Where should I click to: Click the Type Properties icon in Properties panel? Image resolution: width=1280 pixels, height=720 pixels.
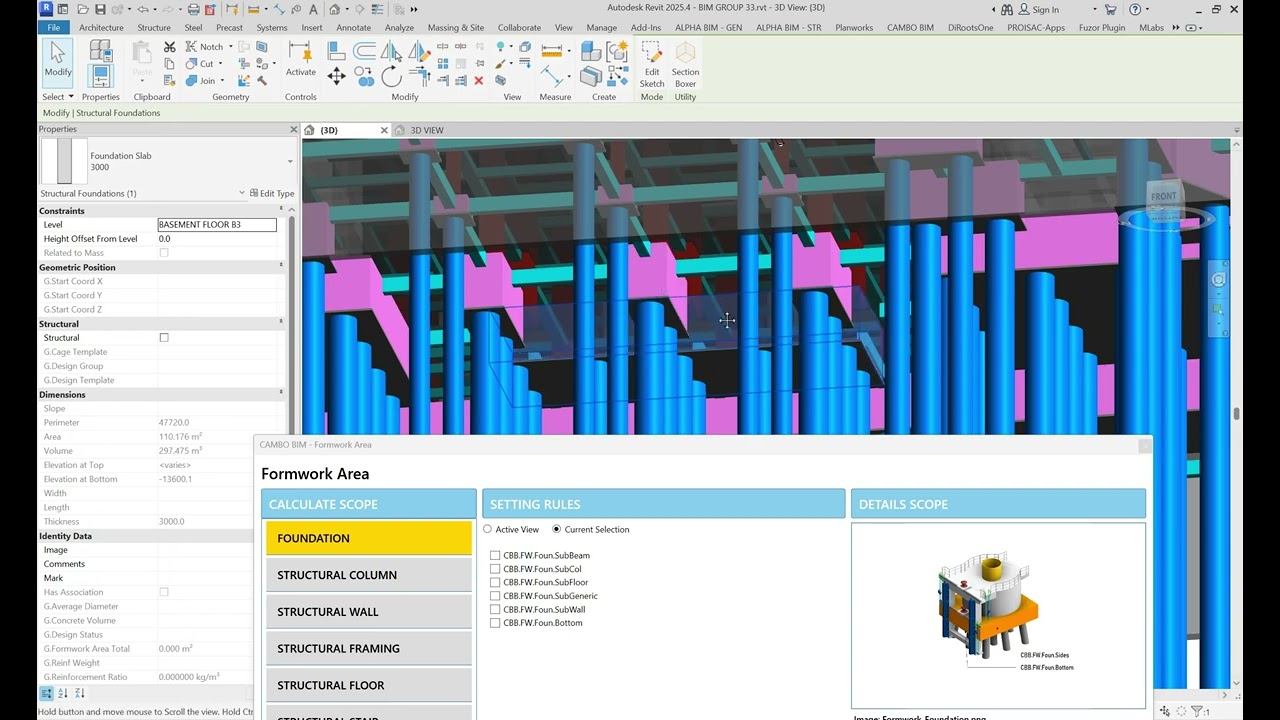100,50
